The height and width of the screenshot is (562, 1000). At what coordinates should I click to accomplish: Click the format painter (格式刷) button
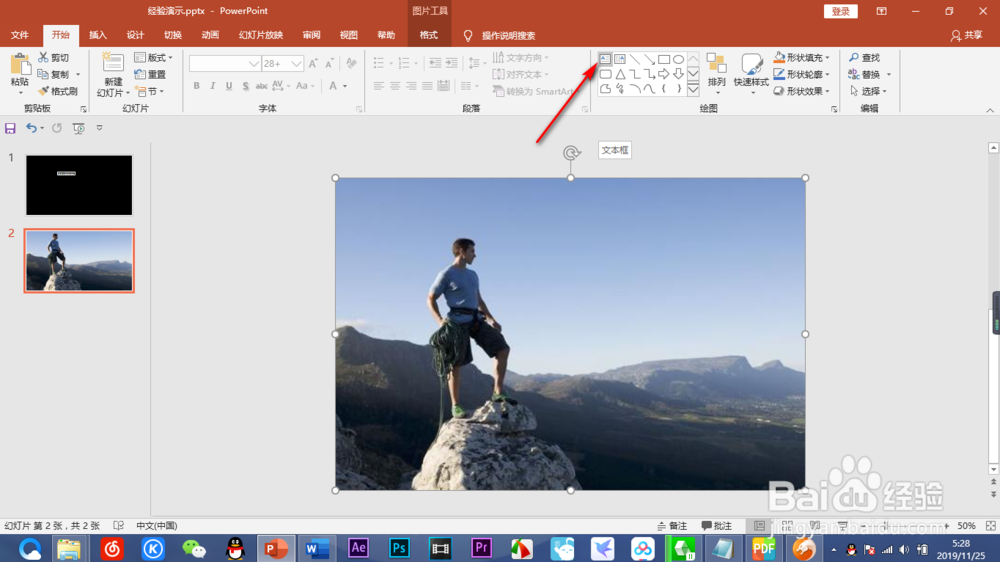tap(58, 91)
